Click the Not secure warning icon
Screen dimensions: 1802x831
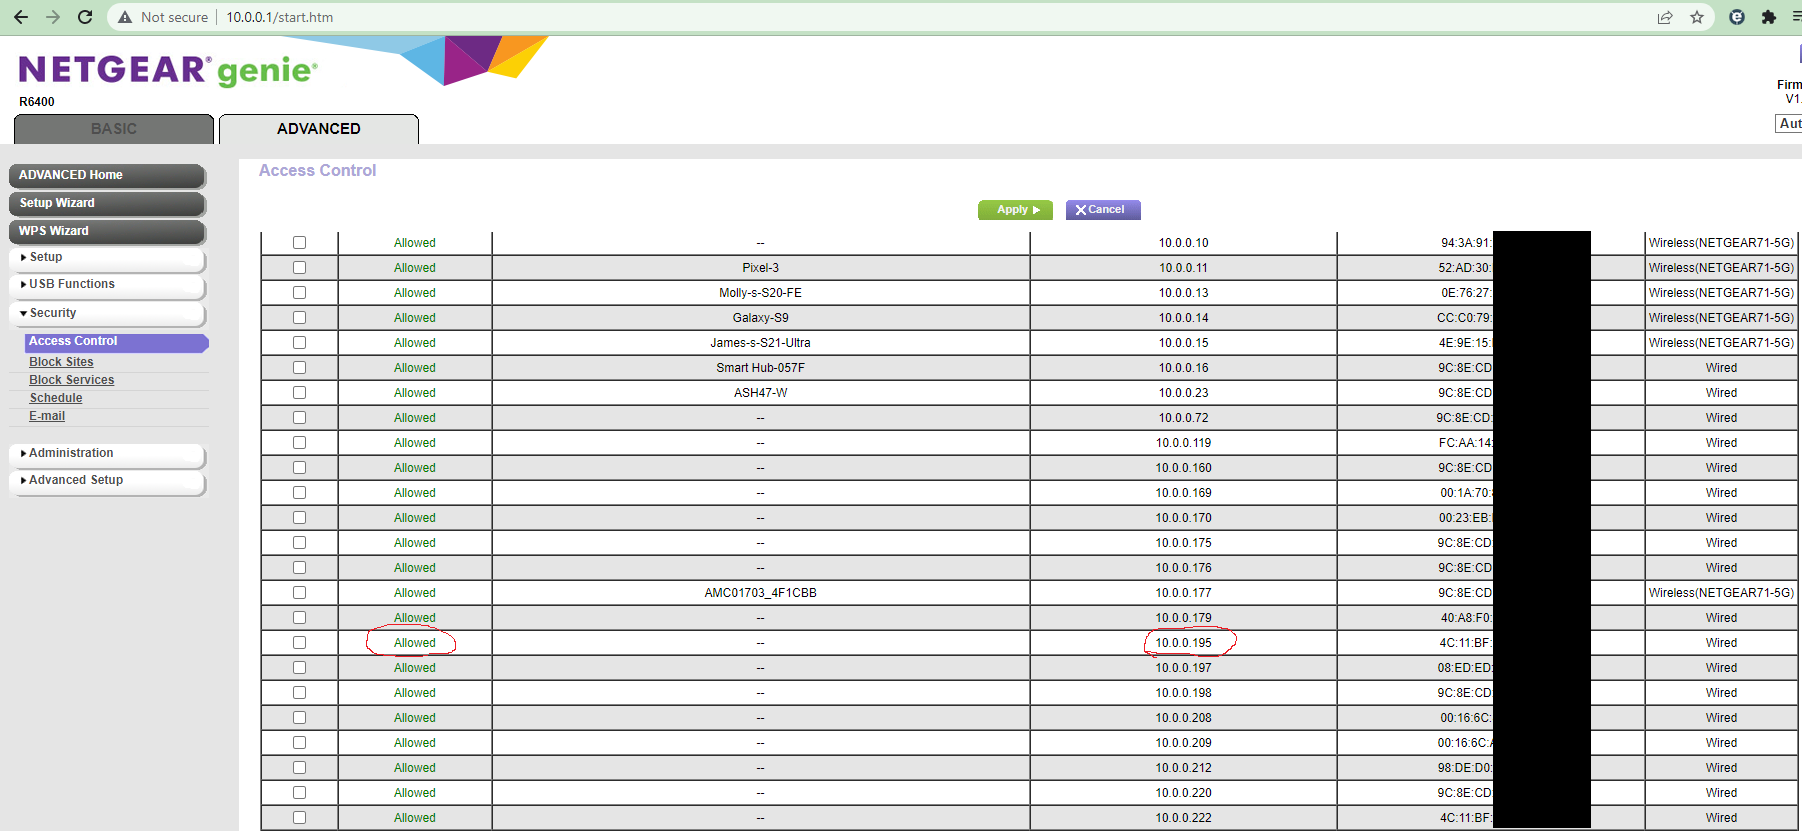(x=125, y=17)
